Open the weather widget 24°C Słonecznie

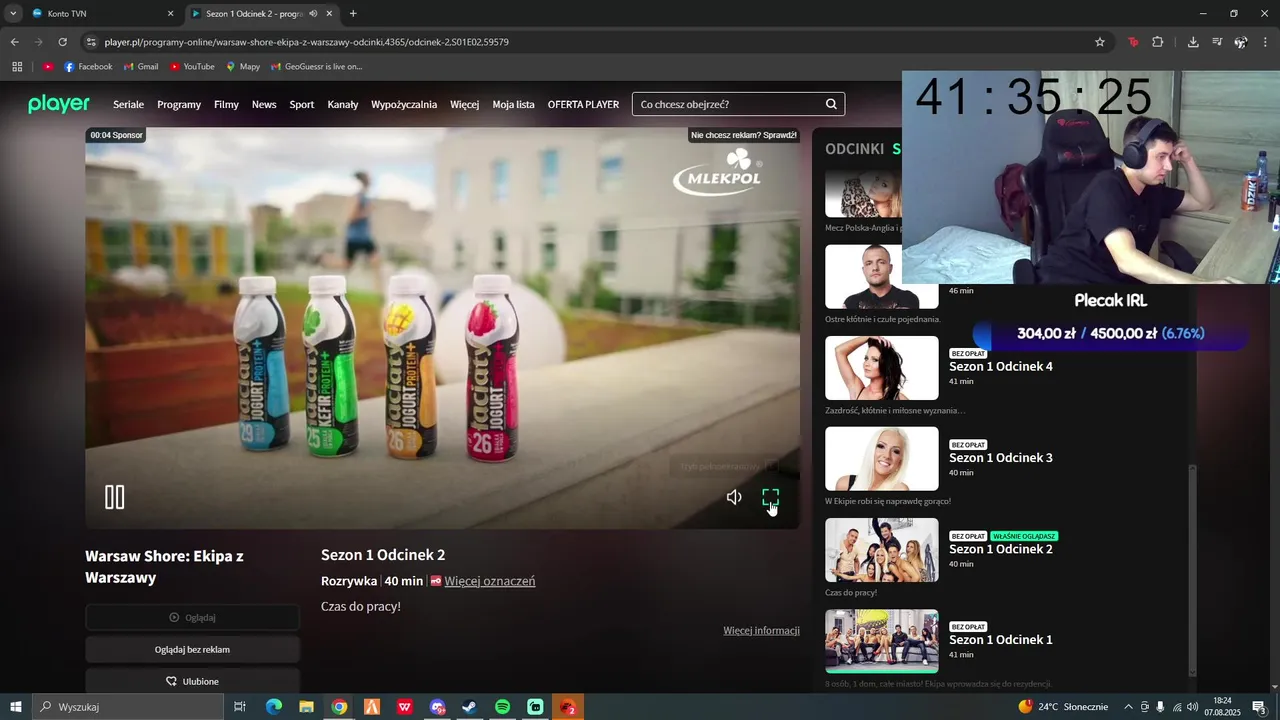(1063, 707)
